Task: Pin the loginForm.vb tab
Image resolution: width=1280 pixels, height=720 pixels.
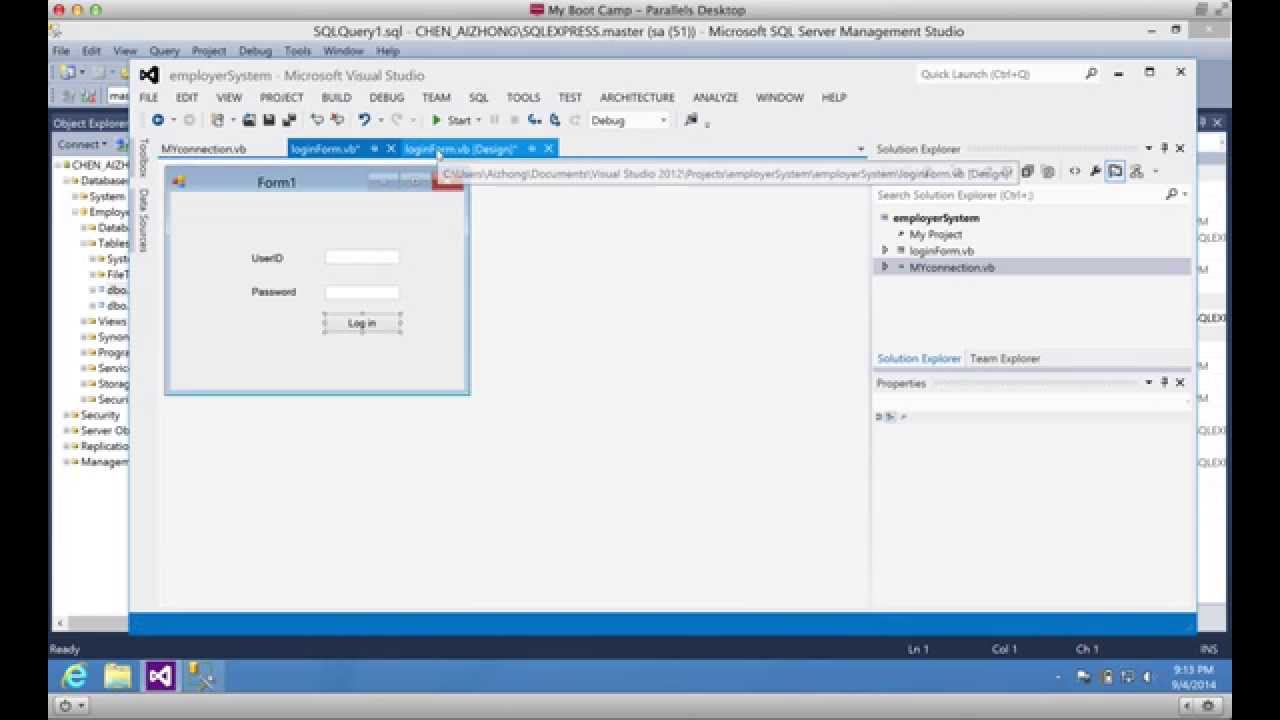Action: pos(374,149)
